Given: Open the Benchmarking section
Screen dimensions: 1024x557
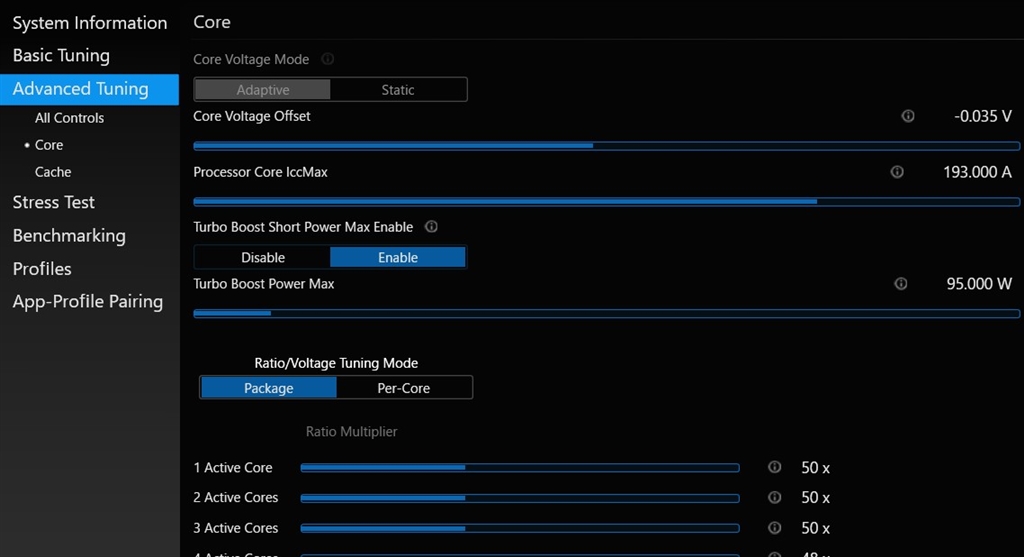Looking at the screenshot, I should (x=69, y=236).
